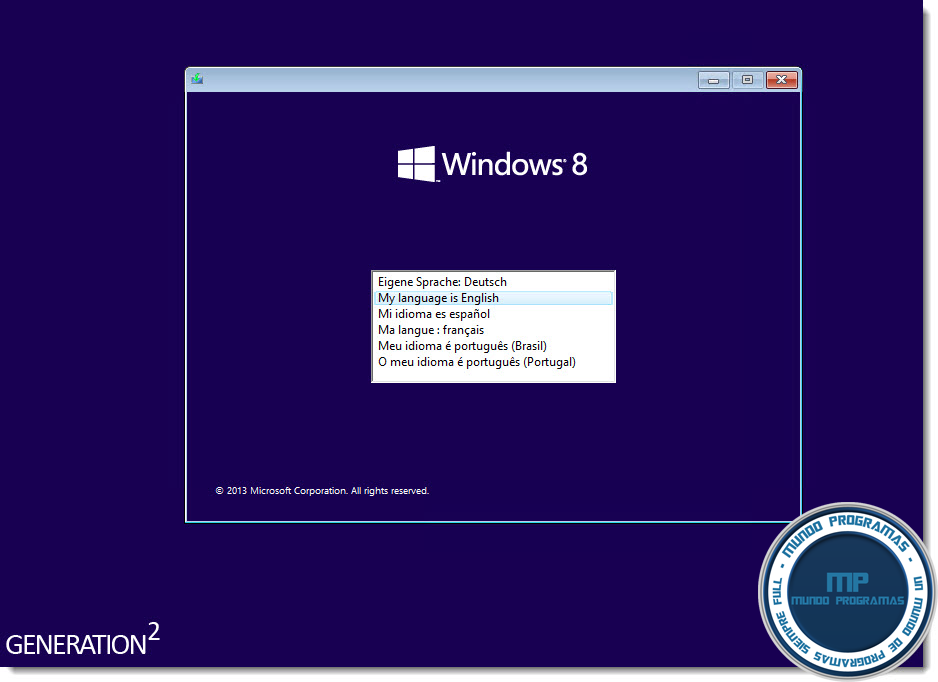Maximize the Windows 8 setup window
Viewport: 938px width, 682px height.
coord(747,80)
